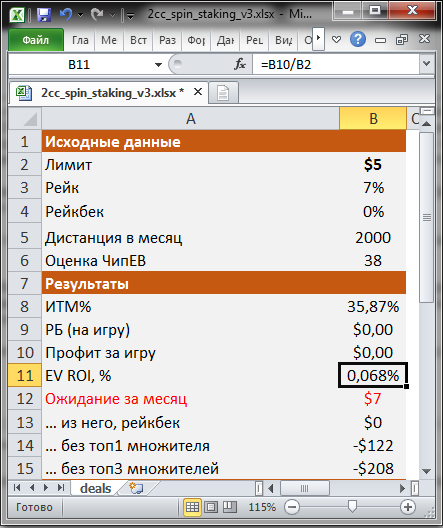Click the vertical scrollbar thumb

click(x=427, y=217)
